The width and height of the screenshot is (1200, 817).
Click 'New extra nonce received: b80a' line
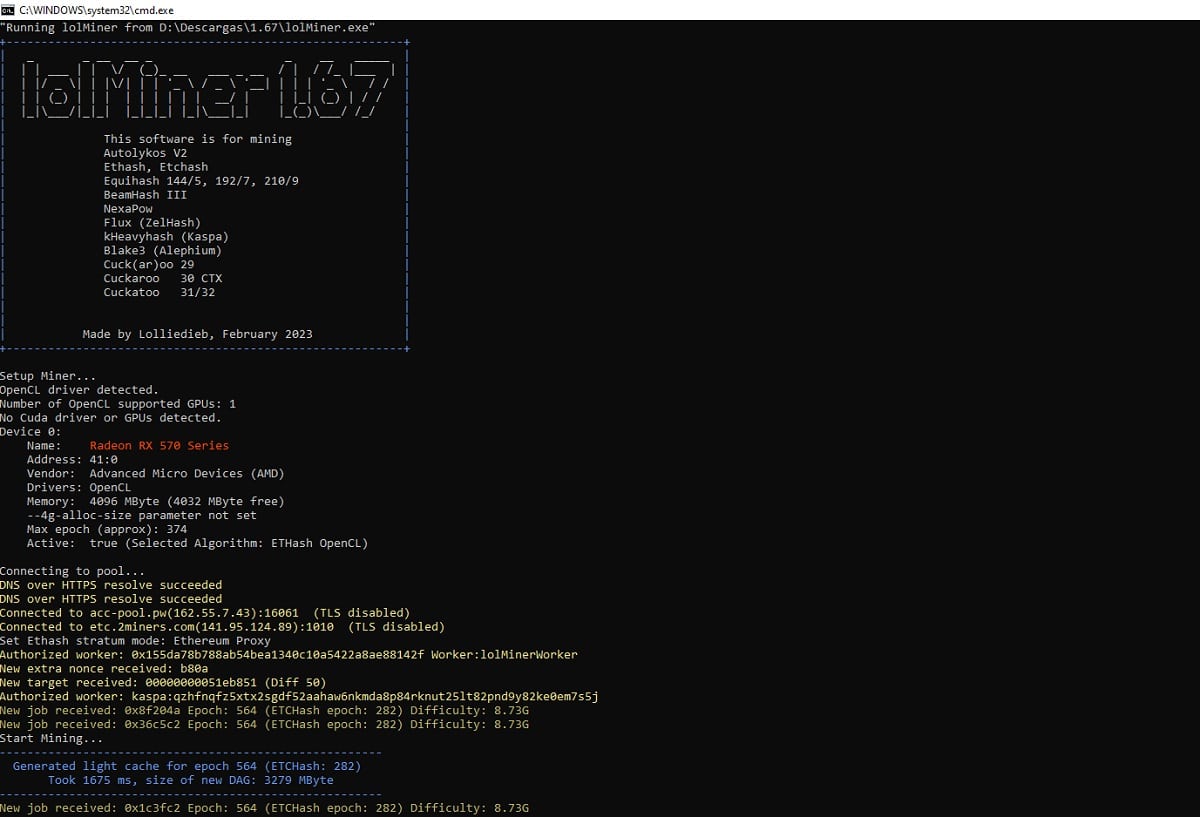click(104, 669)
